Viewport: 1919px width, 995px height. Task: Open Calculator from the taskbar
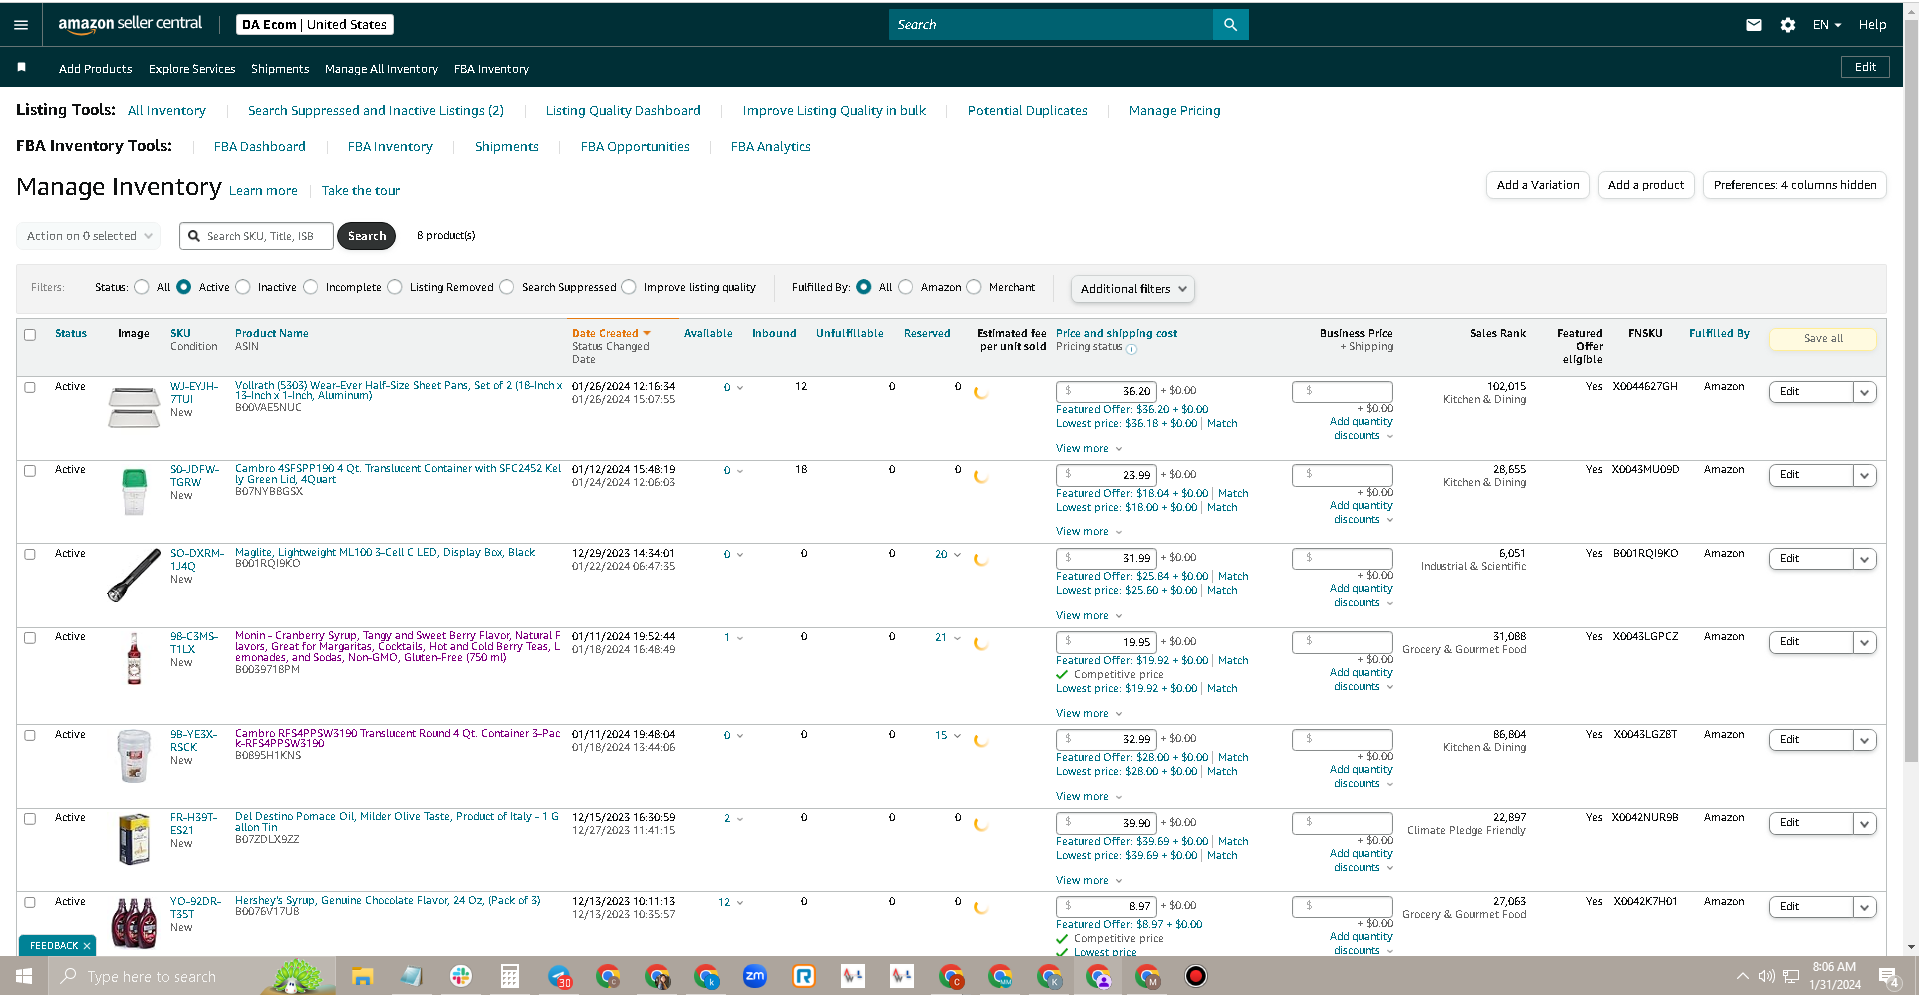(x=510, y=976)
